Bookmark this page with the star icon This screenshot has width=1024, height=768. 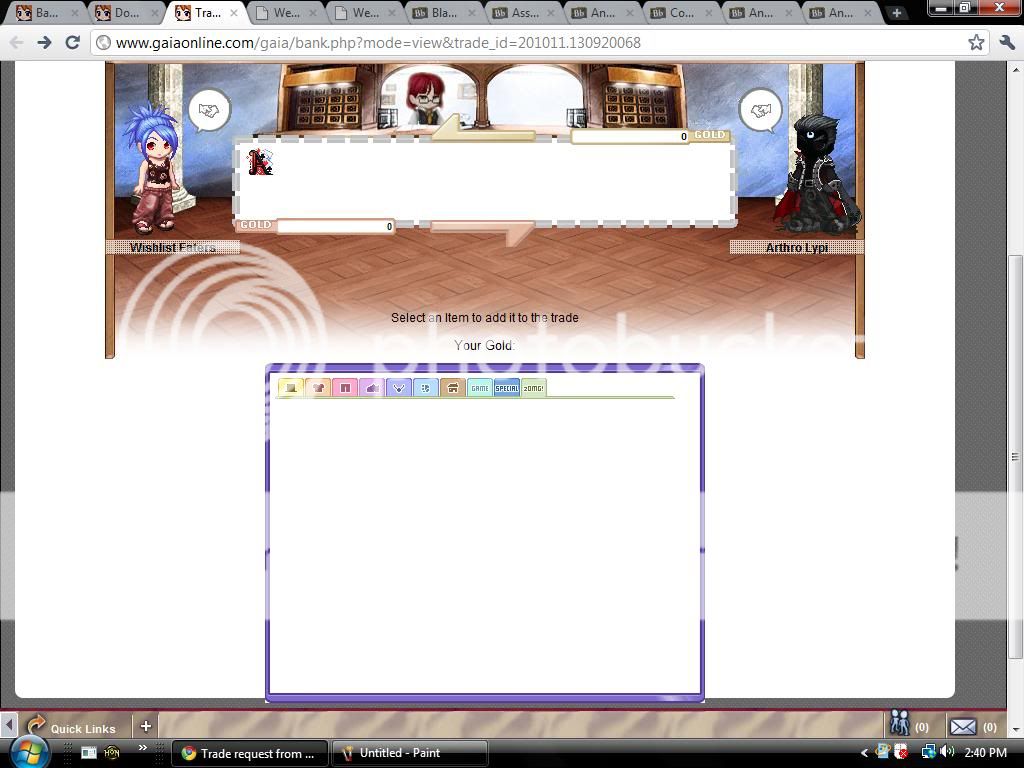976,42
